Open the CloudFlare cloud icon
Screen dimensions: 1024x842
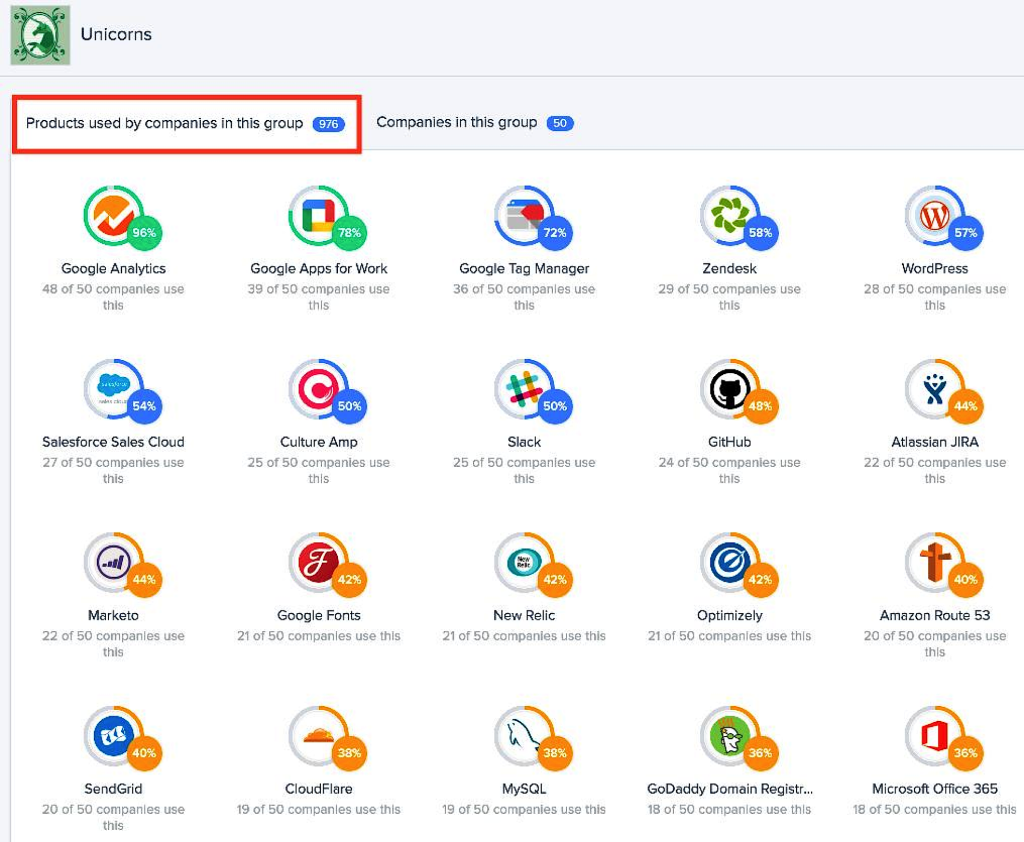(319, 736)
